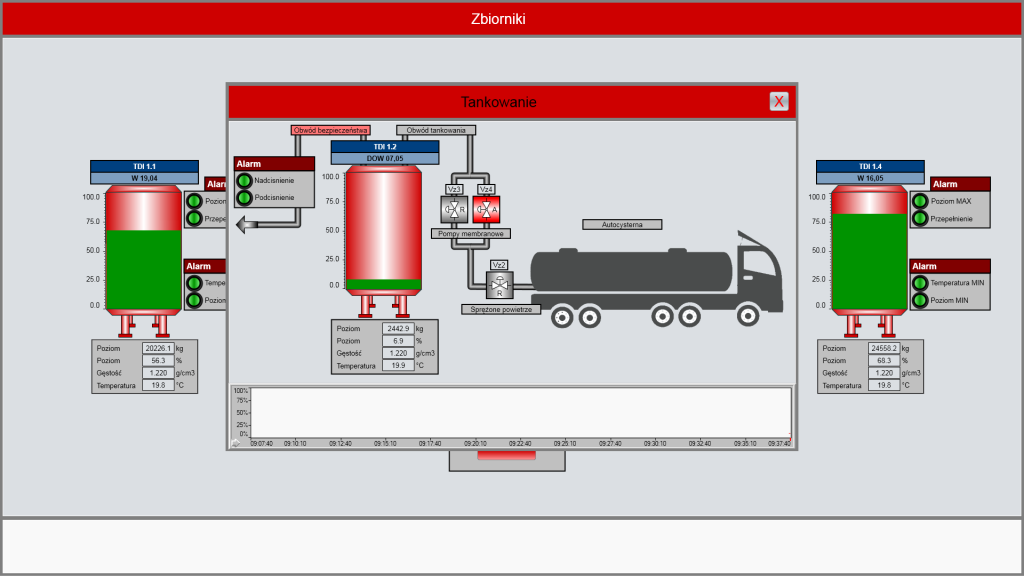Click the 56.3 percent level field
1024x578 pixels.
tap(158, 361)
